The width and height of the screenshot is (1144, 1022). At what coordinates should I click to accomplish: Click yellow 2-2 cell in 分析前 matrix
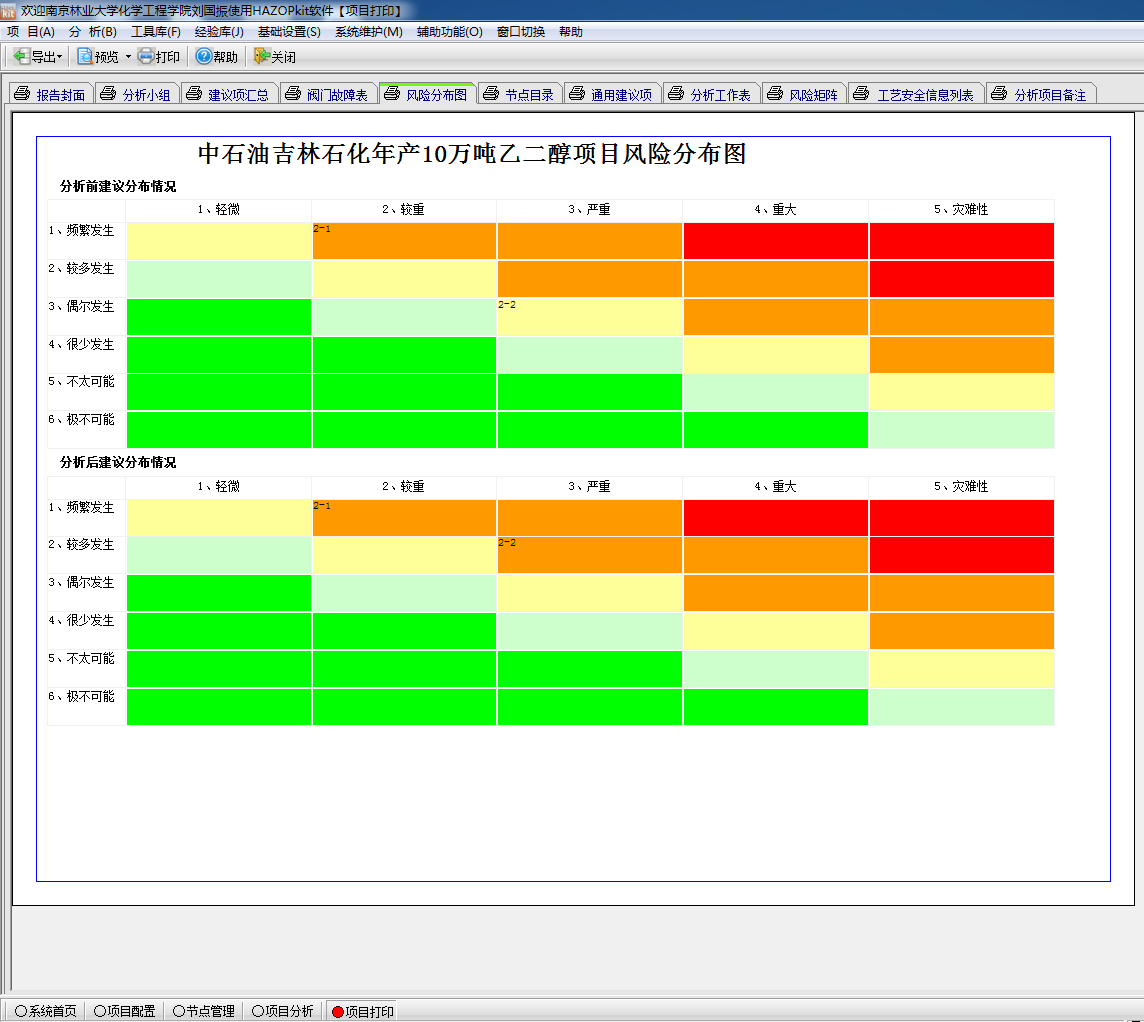[x=590, y=317]
